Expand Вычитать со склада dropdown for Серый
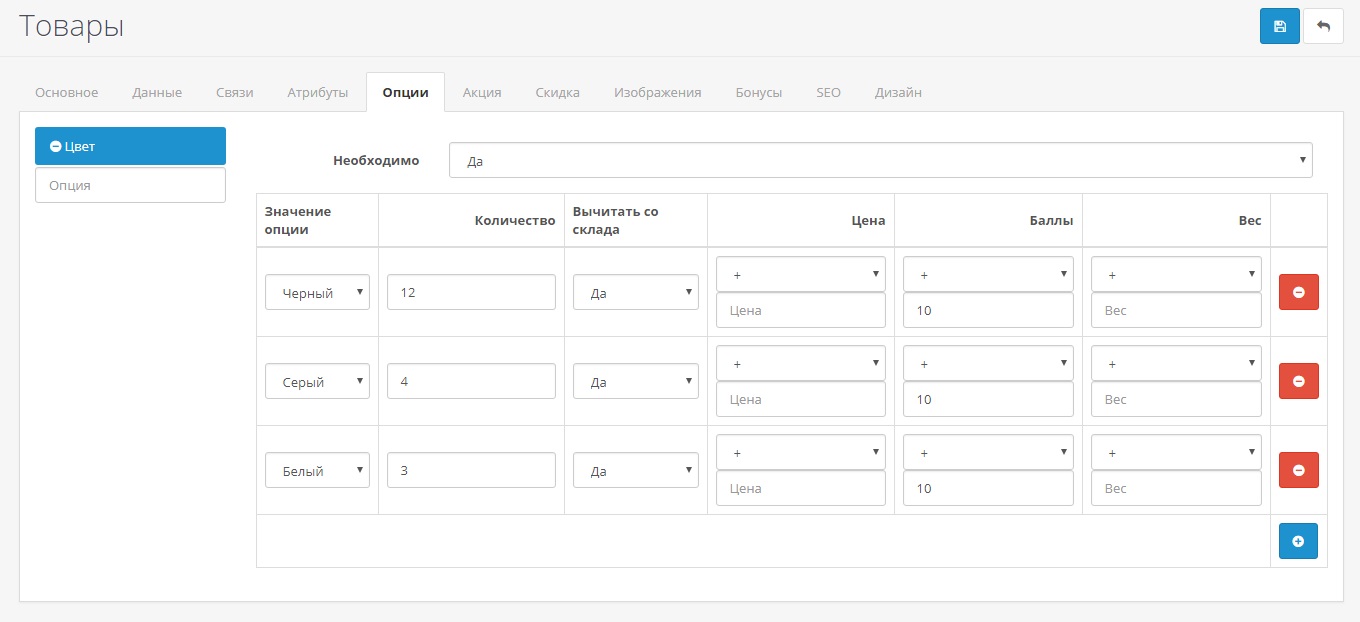 (x=635, y=382)
